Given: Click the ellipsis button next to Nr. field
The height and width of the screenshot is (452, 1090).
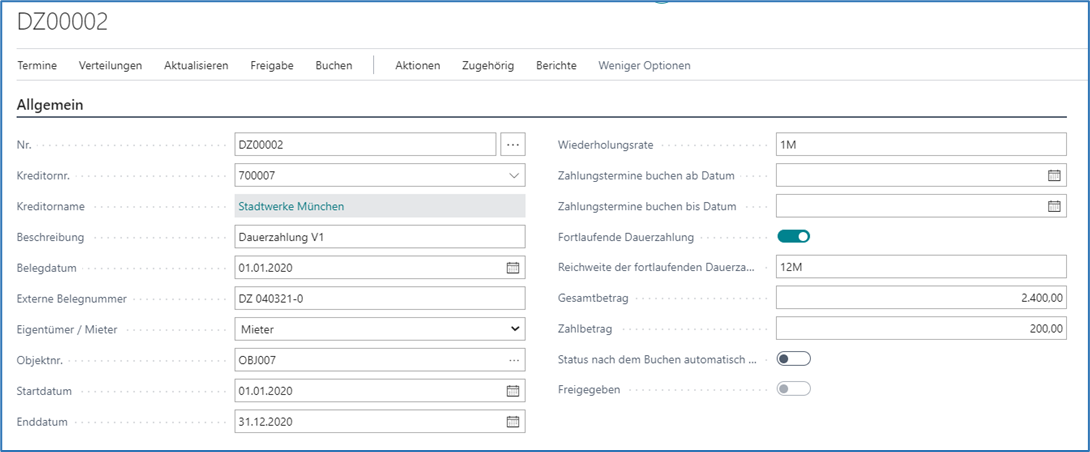Looking at the screenshot, I should click(x=513, y=145).
